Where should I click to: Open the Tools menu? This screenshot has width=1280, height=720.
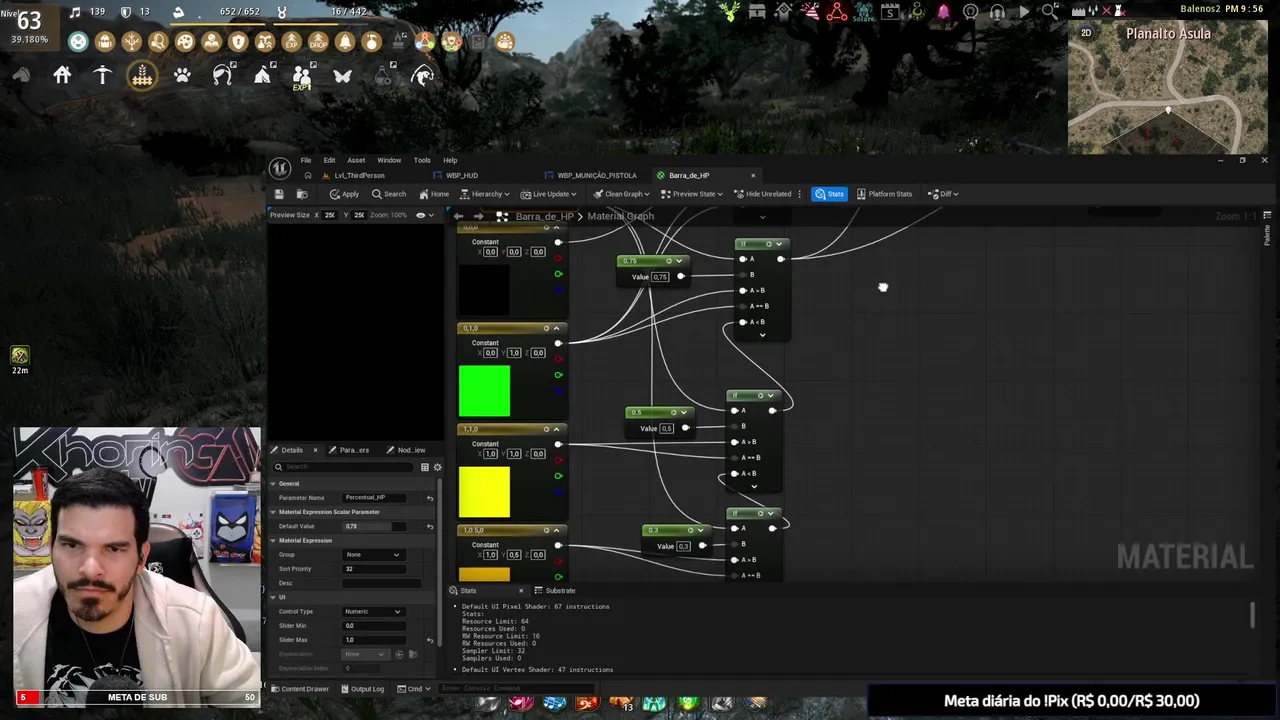click(422, 160)
